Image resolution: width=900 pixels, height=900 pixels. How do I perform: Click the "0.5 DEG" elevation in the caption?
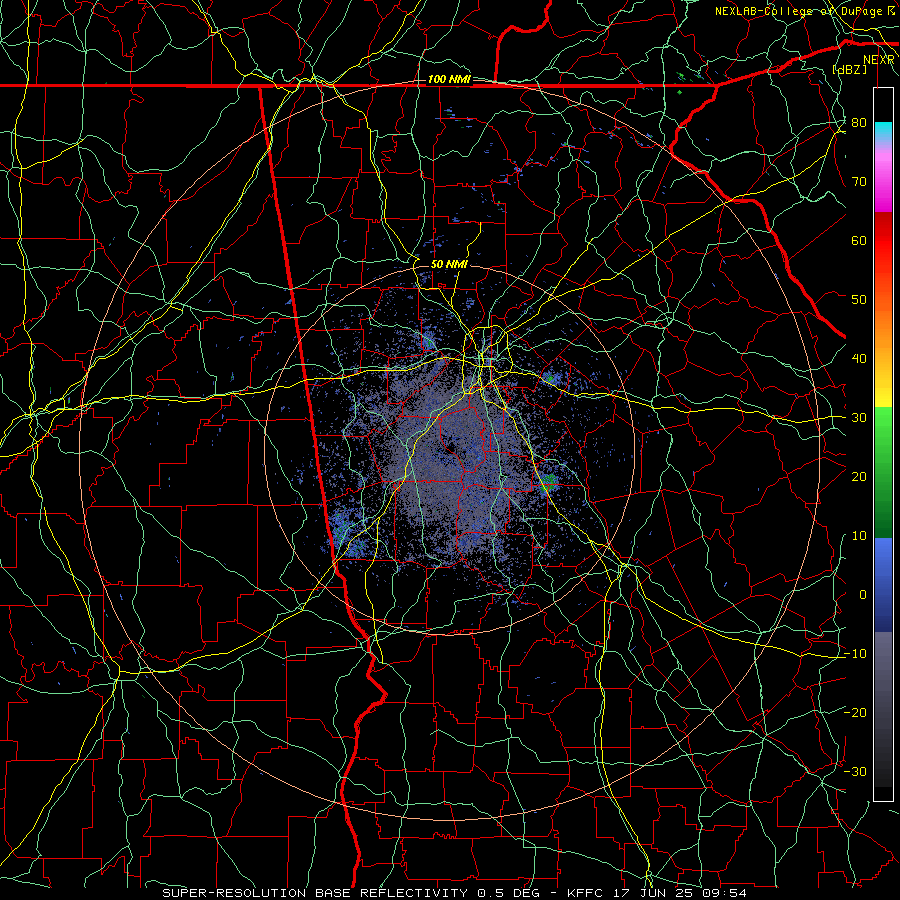(x=508, y=893)
